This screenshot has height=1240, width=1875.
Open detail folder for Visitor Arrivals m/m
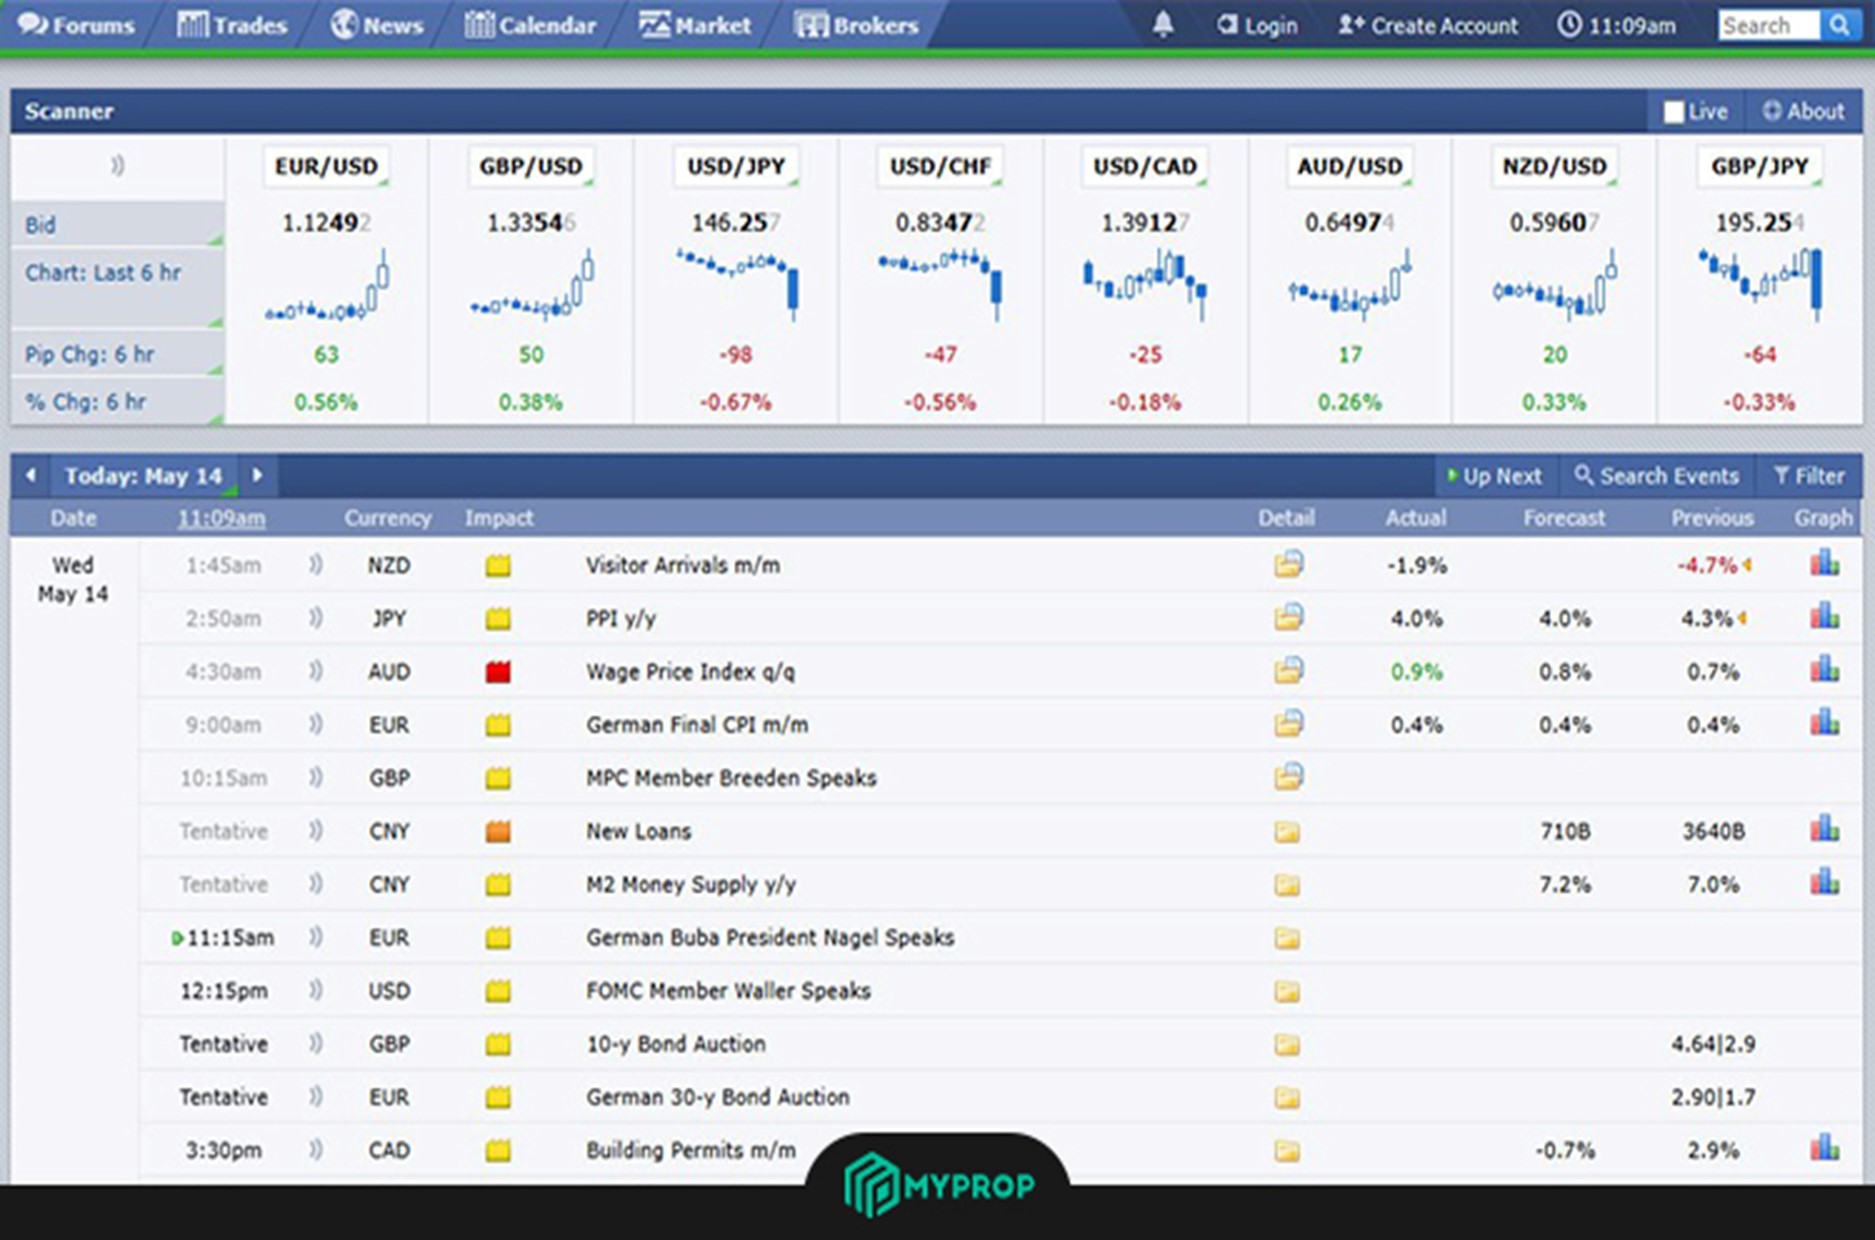[x=1288, y=565]
